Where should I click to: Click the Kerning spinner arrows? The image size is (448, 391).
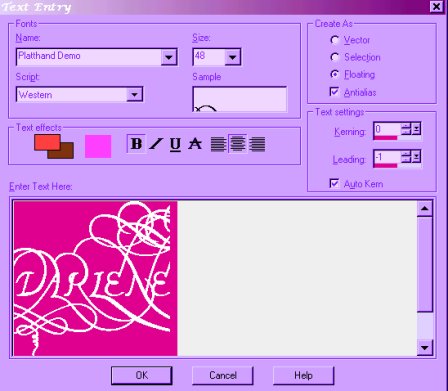click(406, 129)
